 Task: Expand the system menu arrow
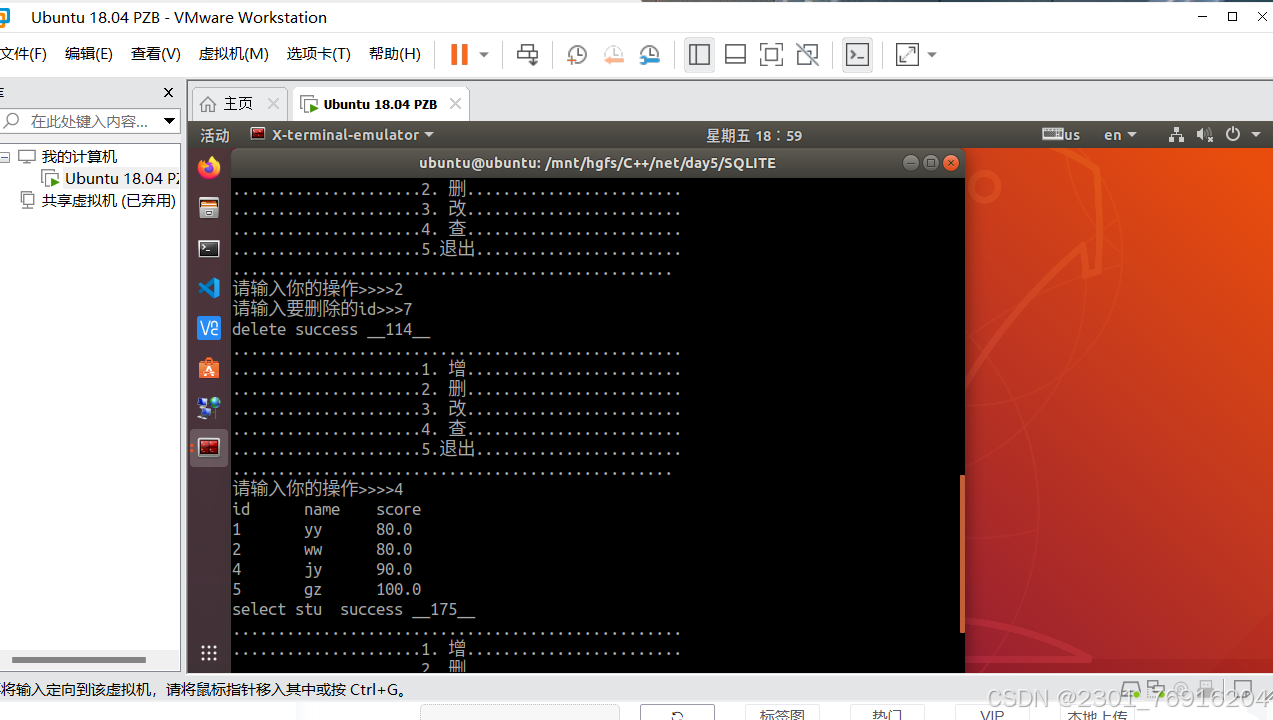pos(1254,135)
